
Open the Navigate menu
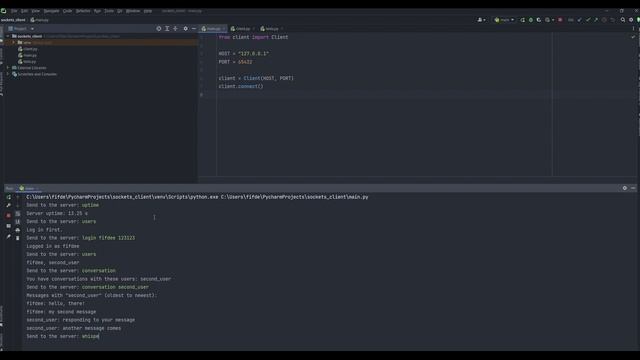coord(51,11)
